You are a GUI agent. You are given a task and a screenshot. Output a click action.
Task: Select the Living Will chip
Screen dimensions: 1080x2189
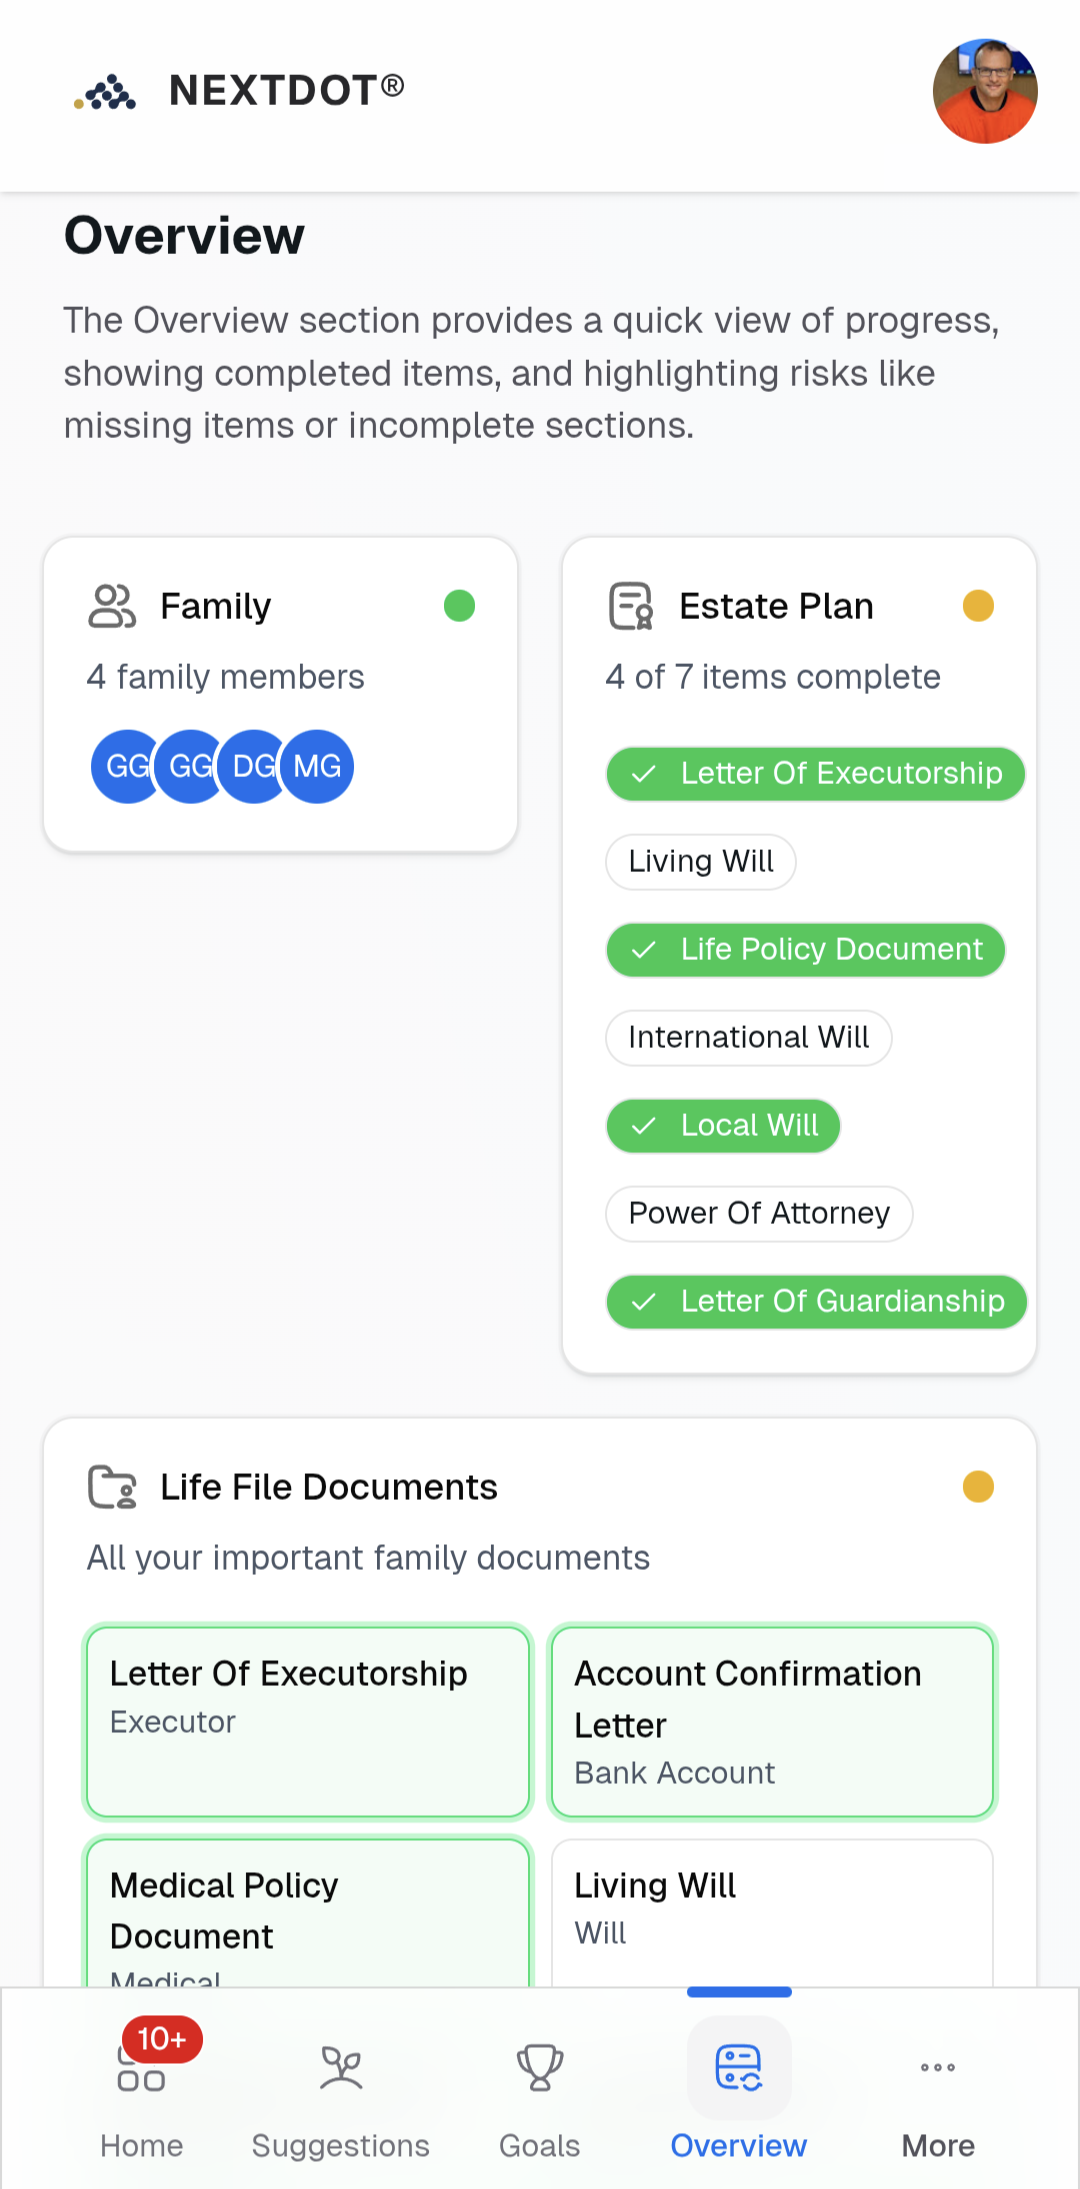pyautogui.click(x=701, y=862)
